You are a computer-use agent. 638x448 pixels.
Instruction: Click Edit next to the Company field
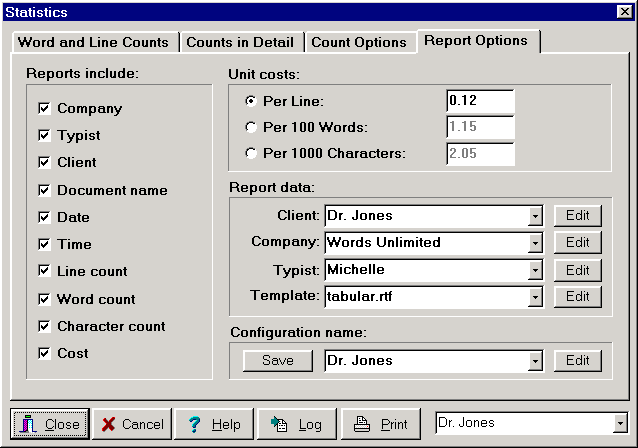click(x=578, y=243)
